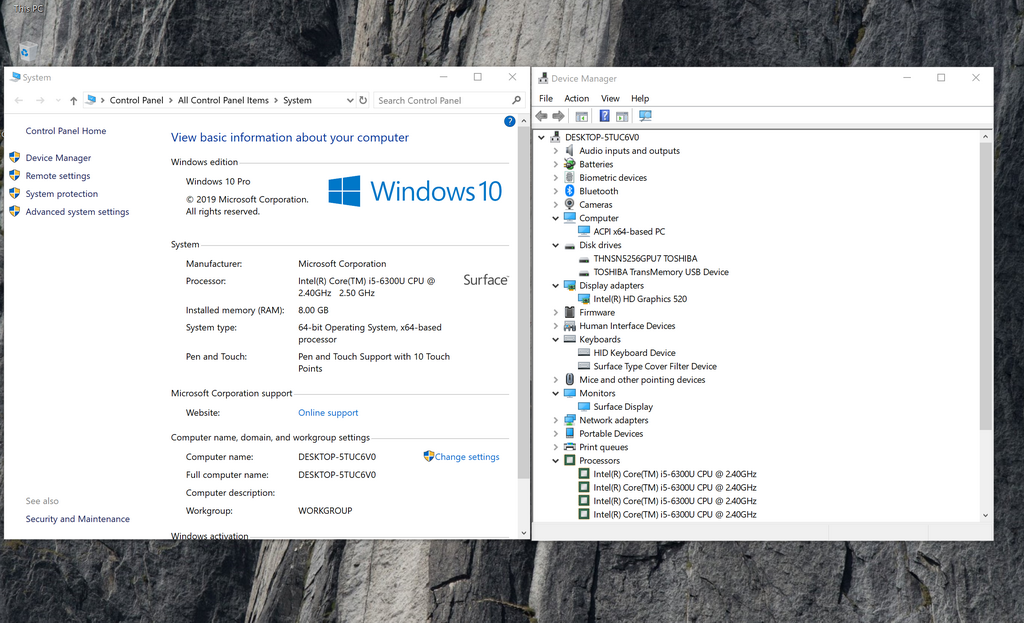
Task: Open the Help menu in Device Manager
Action: [640, 98]
